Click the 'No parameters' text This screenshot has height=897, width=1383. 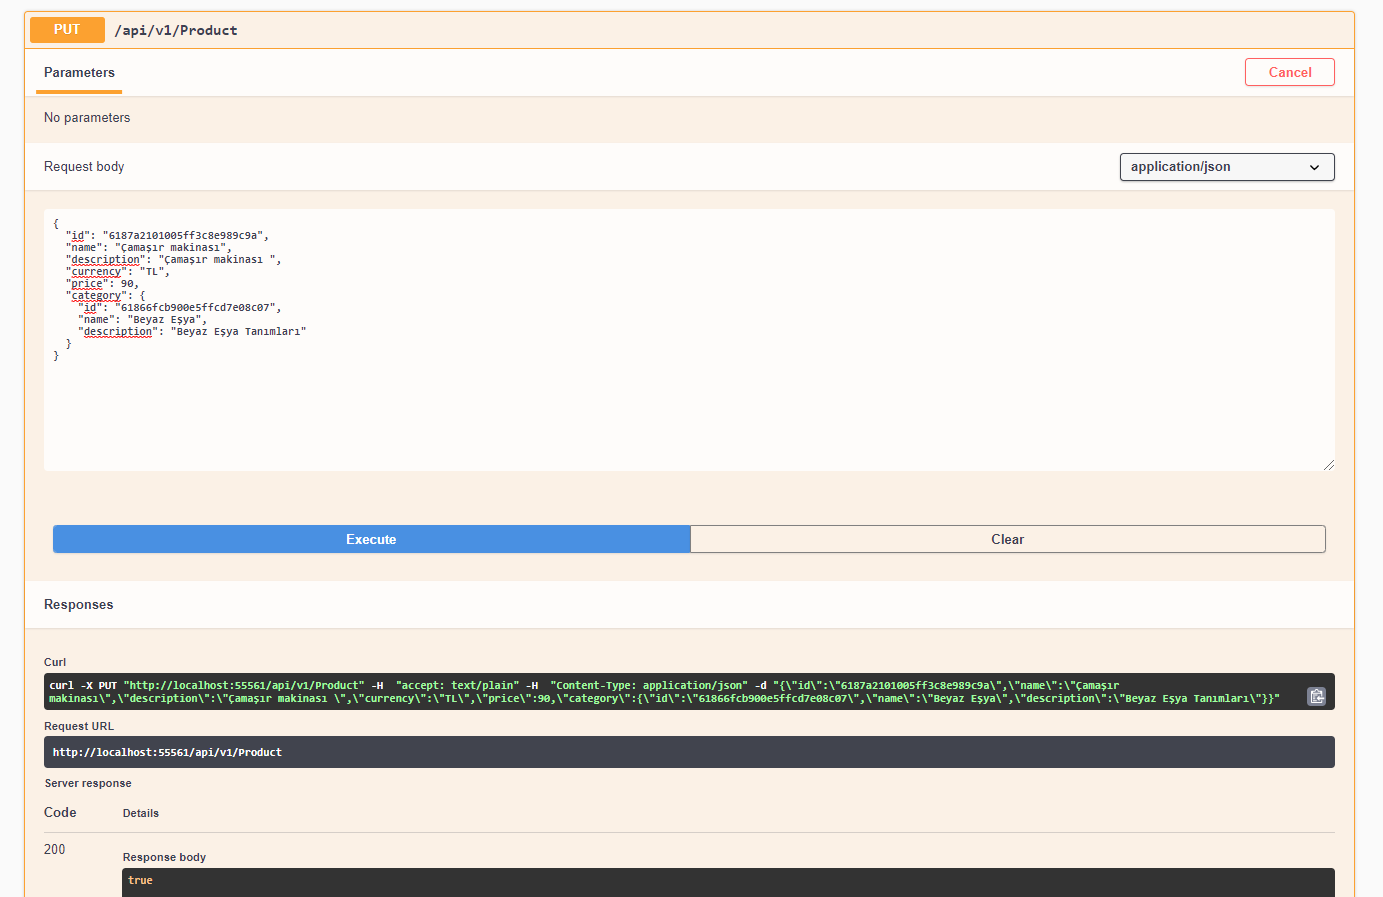(87, 118)
